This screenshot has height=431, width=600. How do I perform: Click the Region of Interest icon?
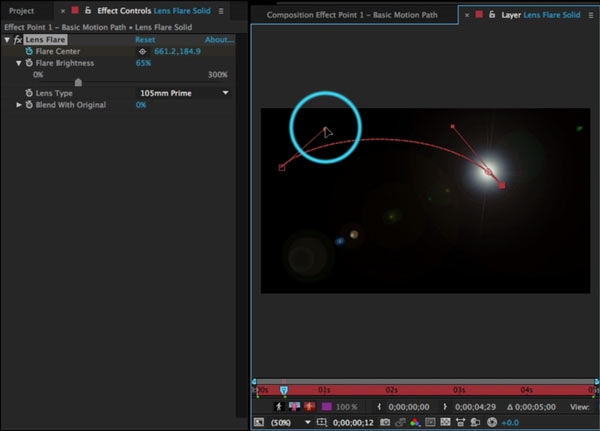tap(322, 422)
